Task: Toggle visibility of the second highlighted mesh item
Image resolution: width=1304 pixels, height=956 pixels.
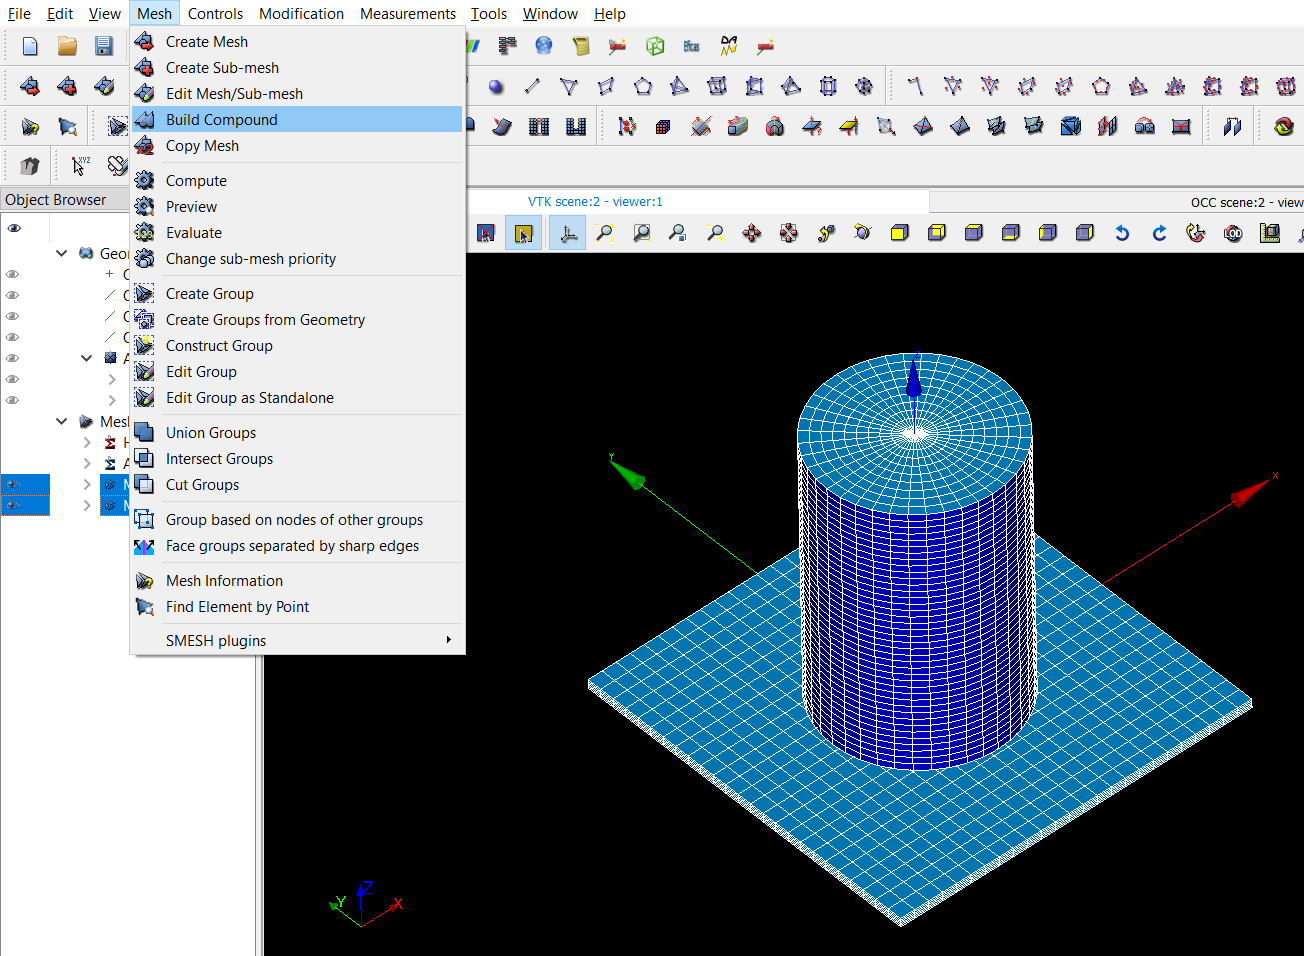Action: (13, 507)
